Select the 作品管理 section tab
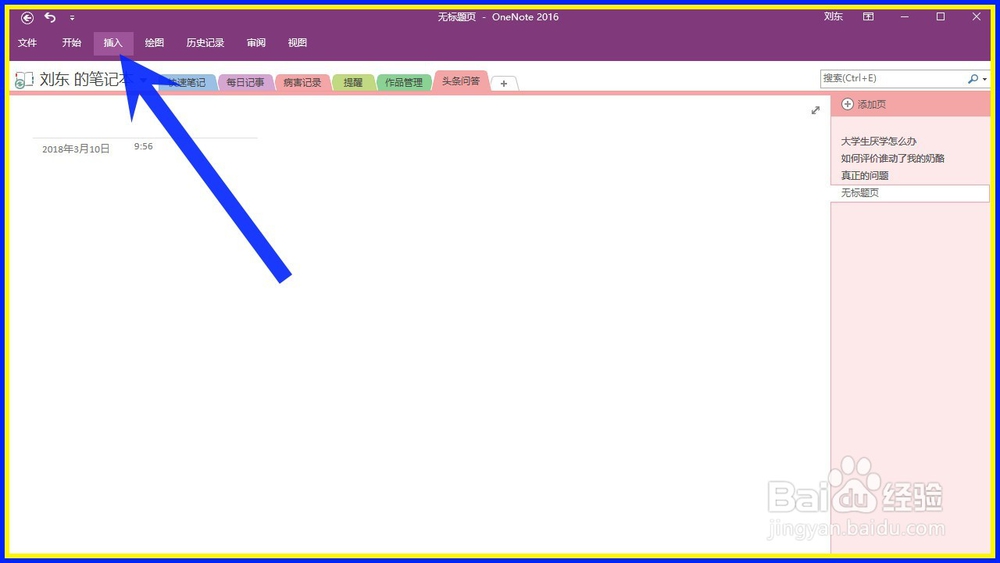 [404, 82]
